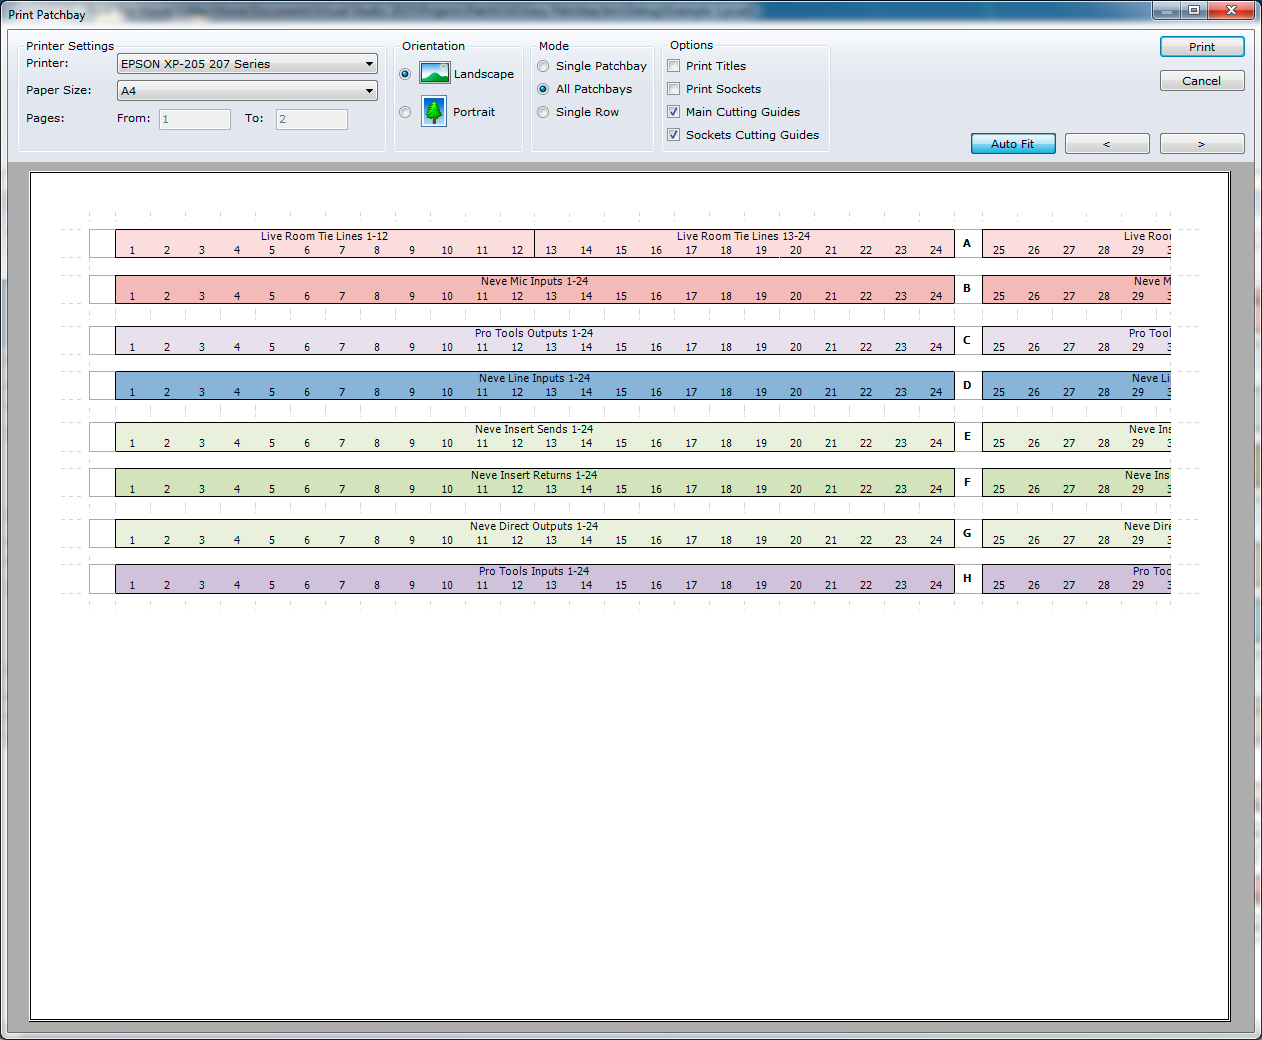Disable Main Cutting Guides

point(673,111)
